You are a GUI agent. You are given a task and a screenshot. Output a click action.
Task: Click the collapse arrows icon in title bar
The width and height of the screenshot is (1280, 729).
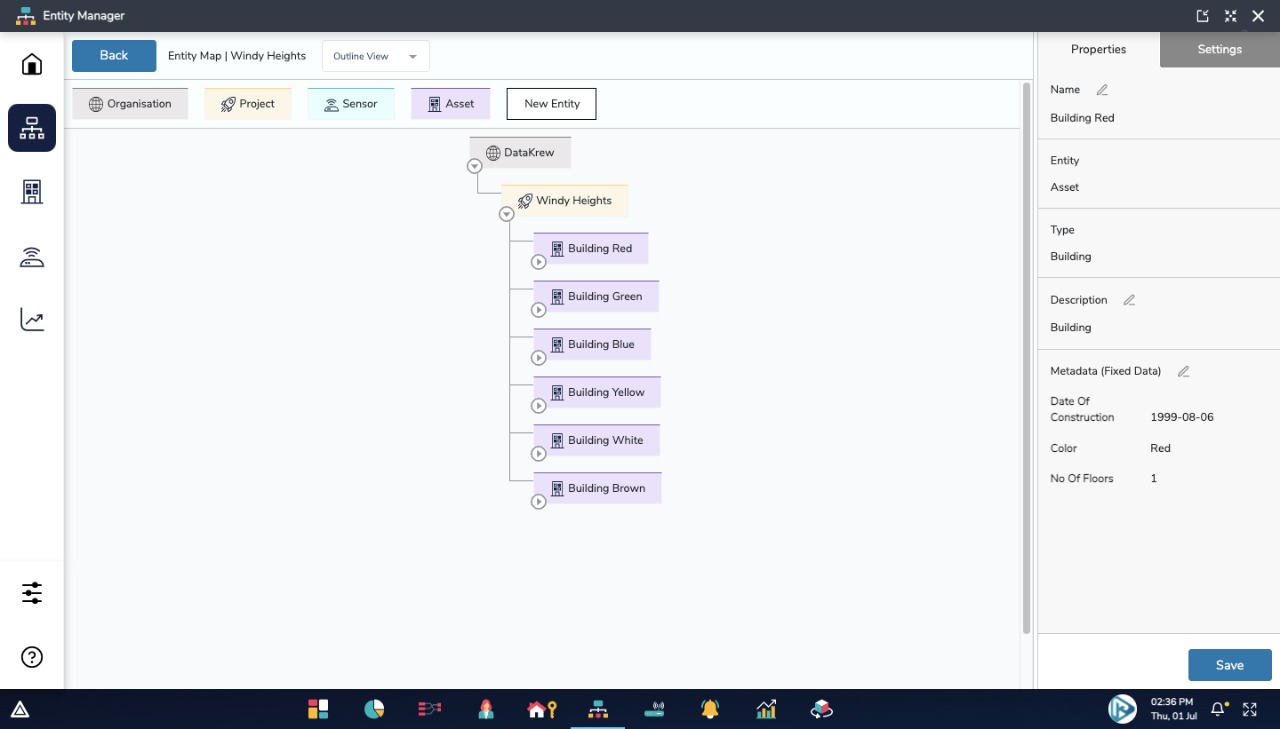click(x=1230, y=16)
